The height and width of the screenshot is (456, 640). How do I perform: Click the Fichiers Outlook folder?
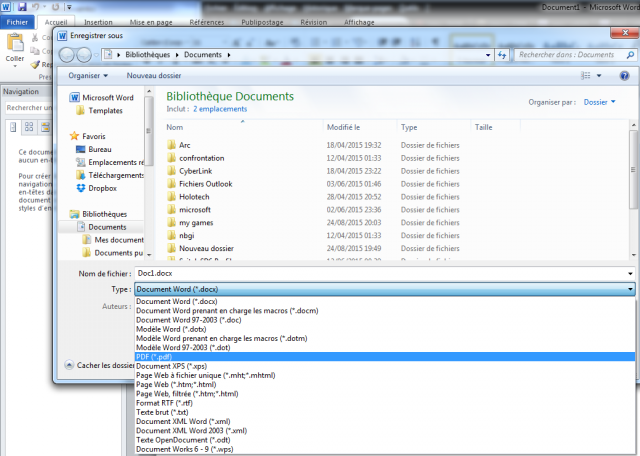click(200, 184)
